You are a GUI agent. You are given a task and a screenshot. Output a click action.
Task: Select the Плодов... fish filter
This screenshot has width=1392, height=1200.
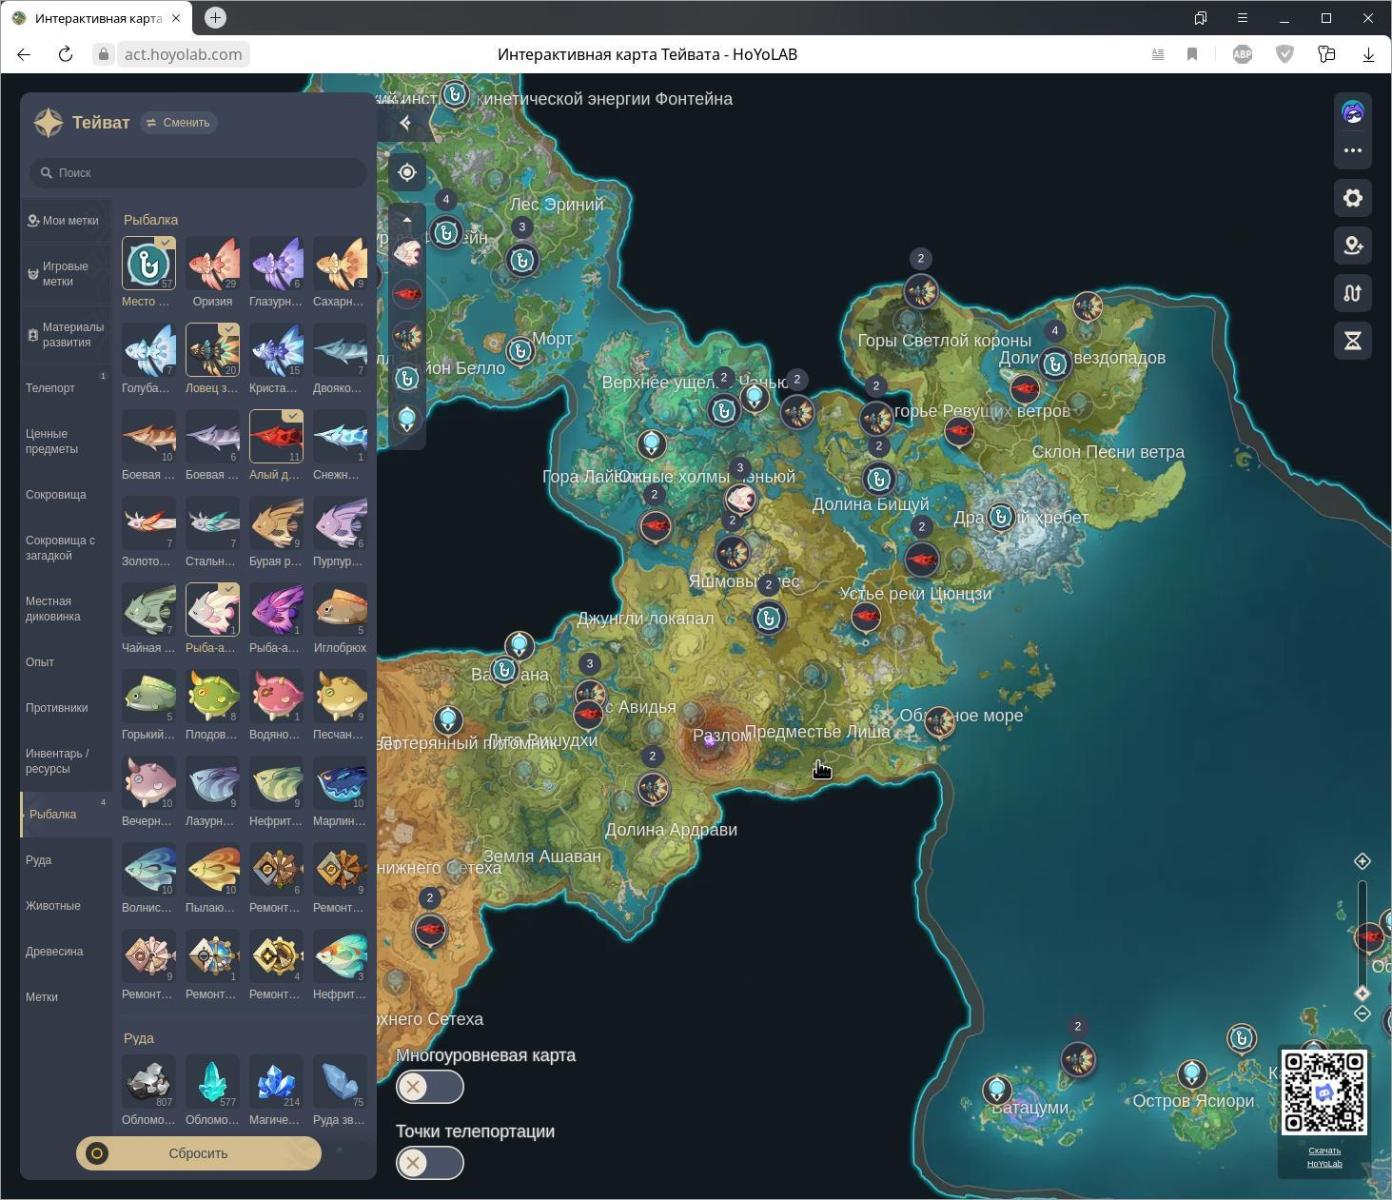(x=213, y=696)
